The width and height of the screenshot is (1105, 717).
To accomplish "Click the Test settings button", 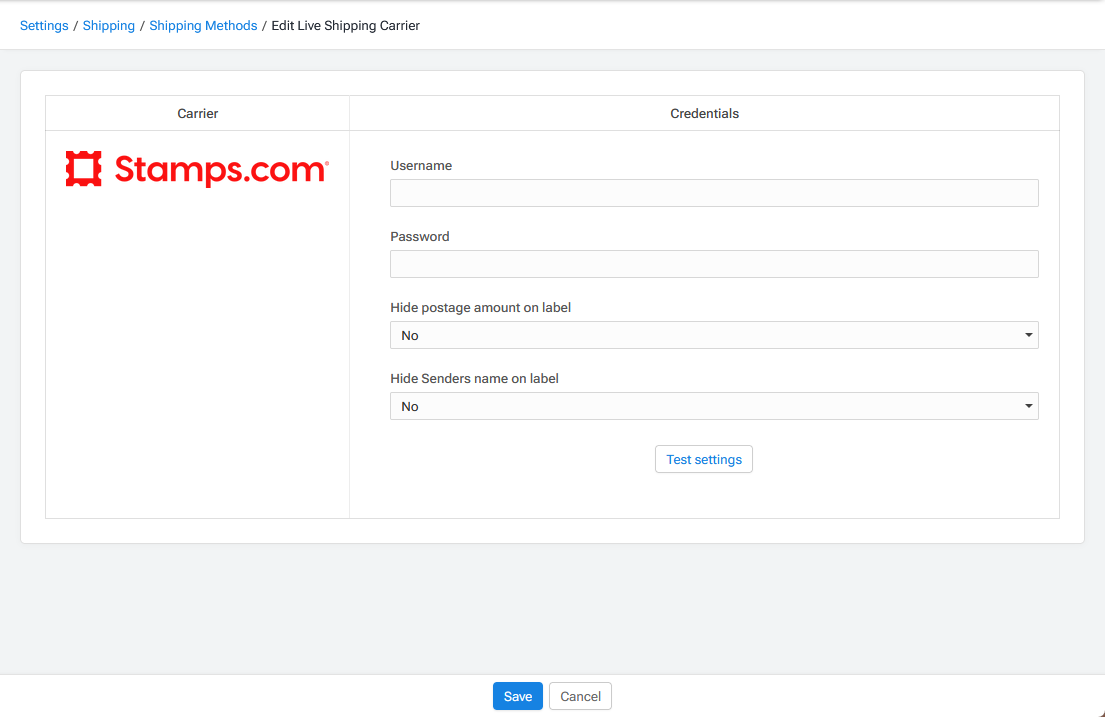I will [x=703, y=459].
